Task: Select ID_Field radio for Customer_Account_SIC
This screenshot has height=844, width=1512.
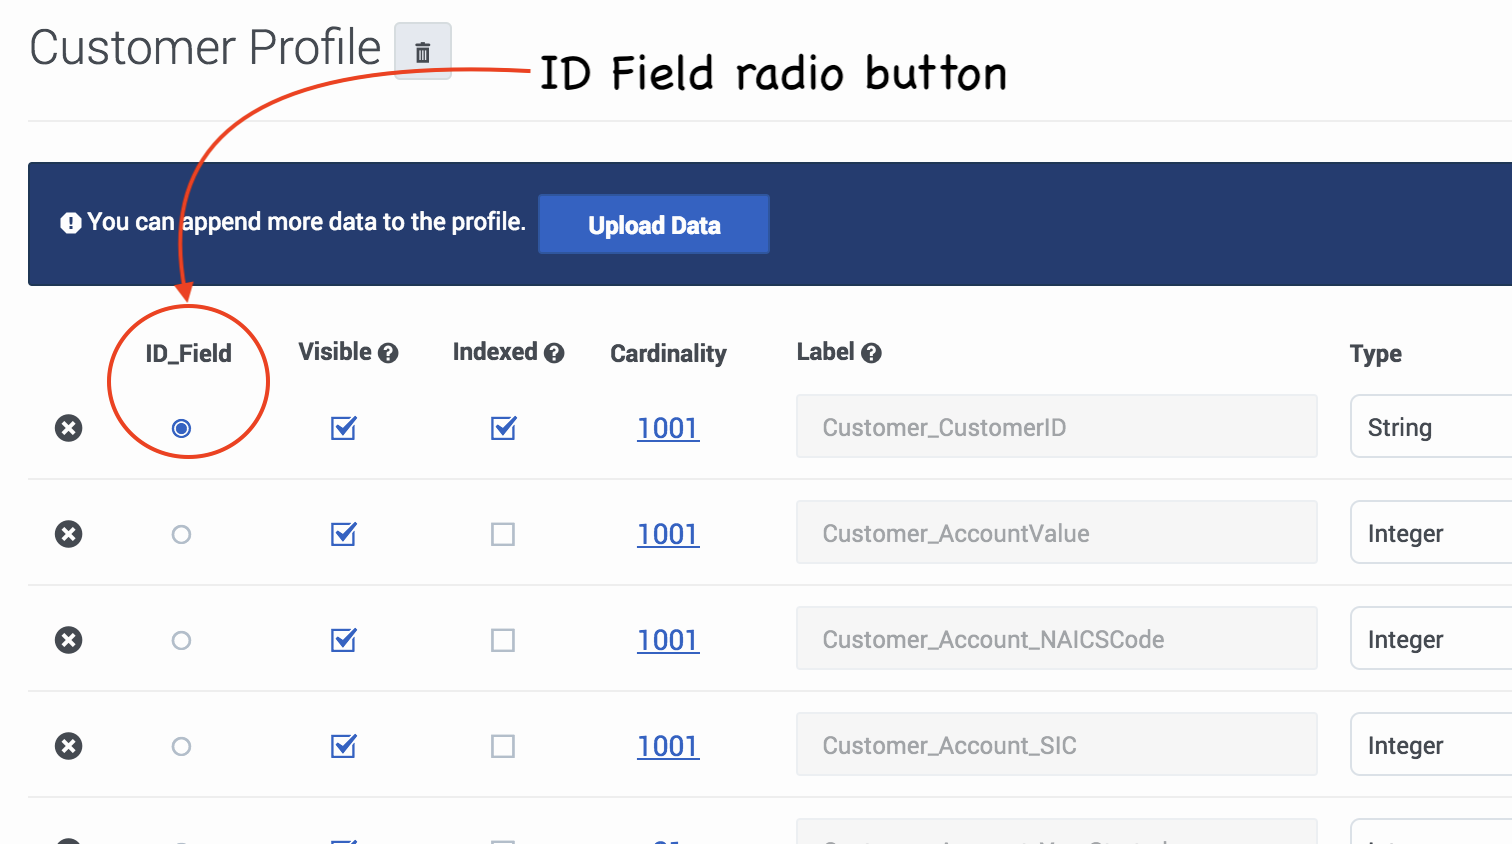Action: [x=181, y=746]
